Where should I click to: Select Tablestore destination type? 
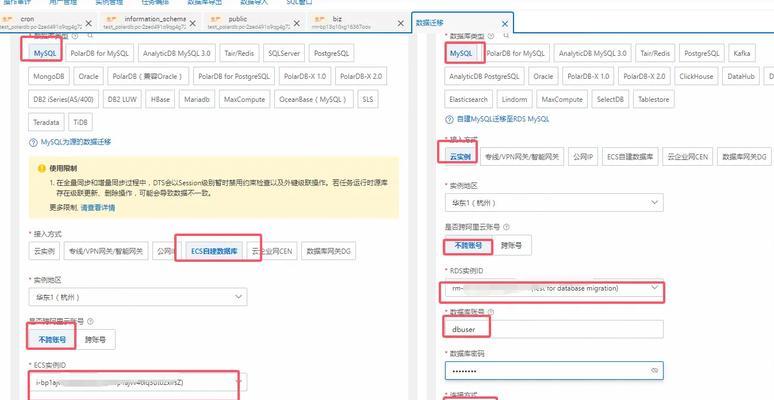(x=654, y=99)
